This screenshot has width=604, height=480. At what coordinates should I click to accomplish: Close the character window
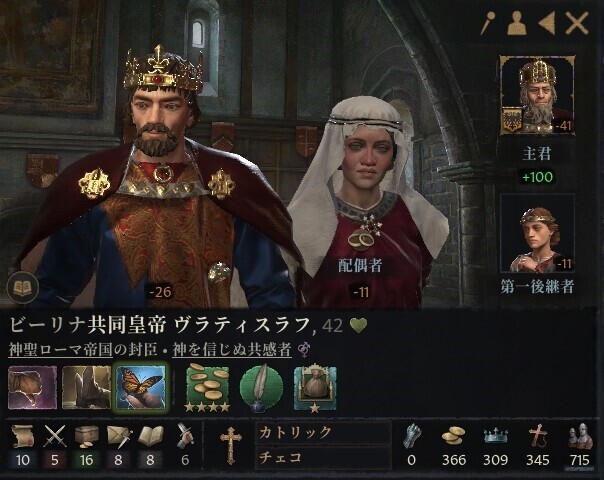pyautogui.click(x=577, y=23)
